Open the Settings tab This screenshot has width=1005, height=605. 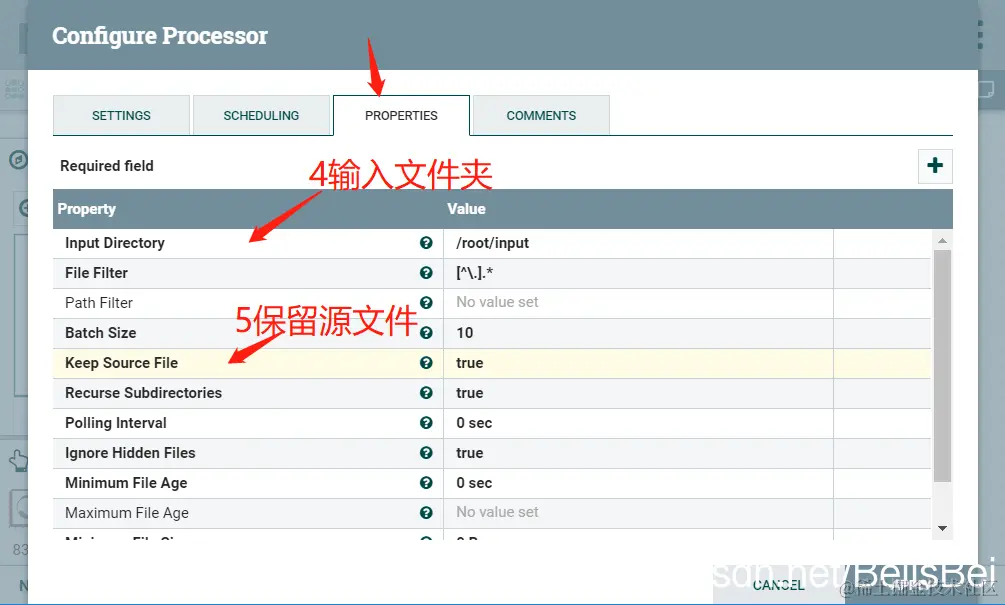point(121,115)
